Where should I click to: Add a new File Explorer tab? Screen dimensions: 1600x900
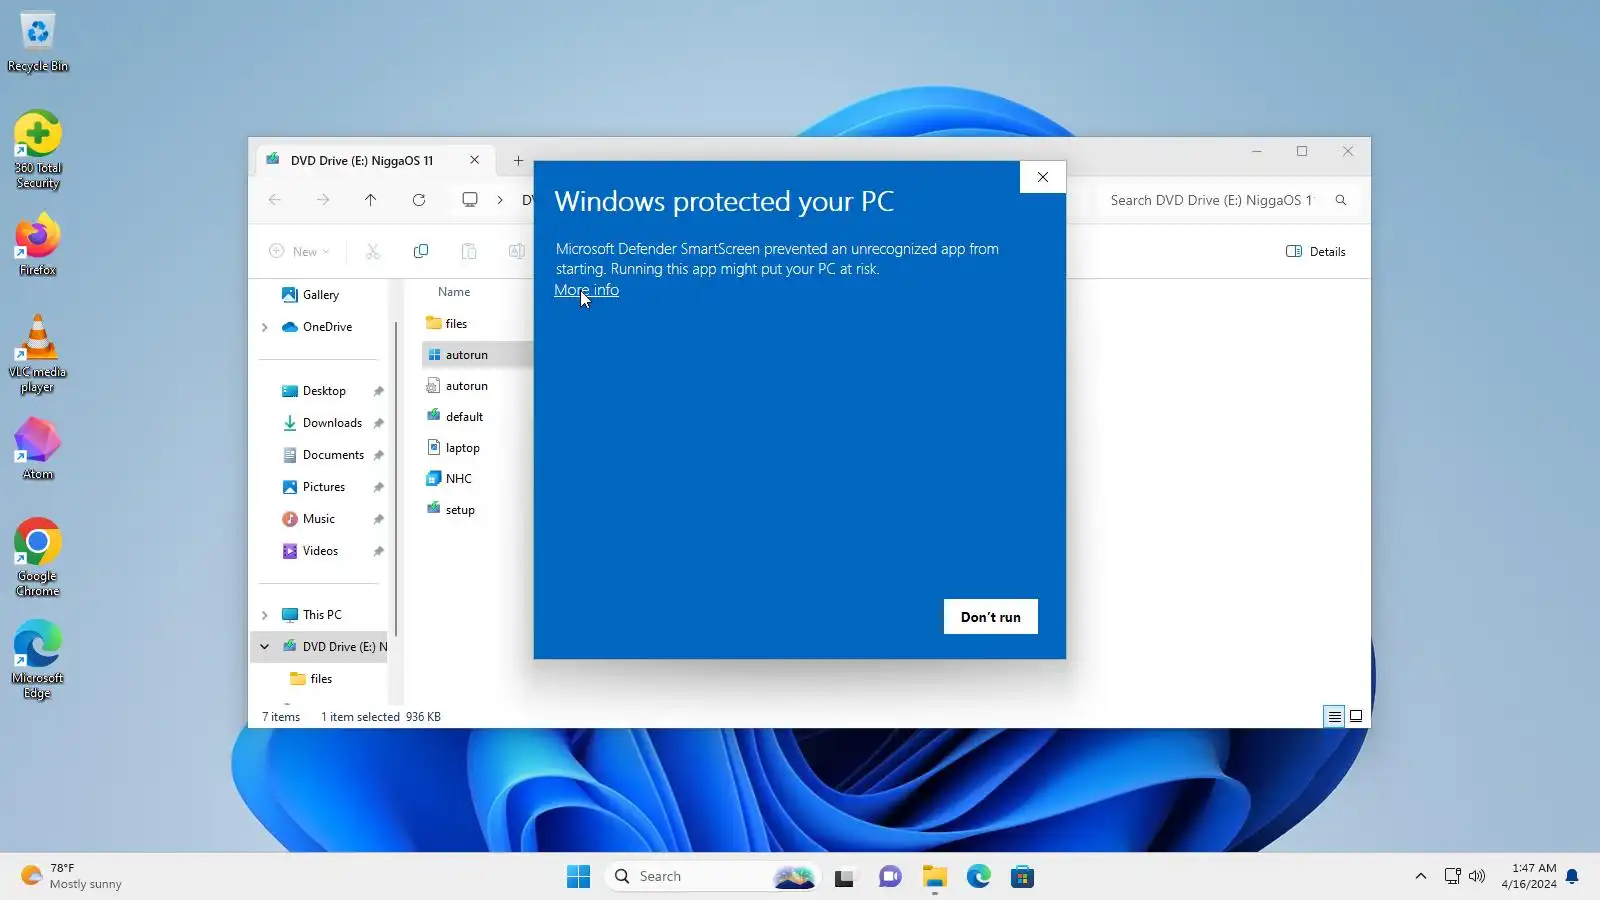[518, 160]
